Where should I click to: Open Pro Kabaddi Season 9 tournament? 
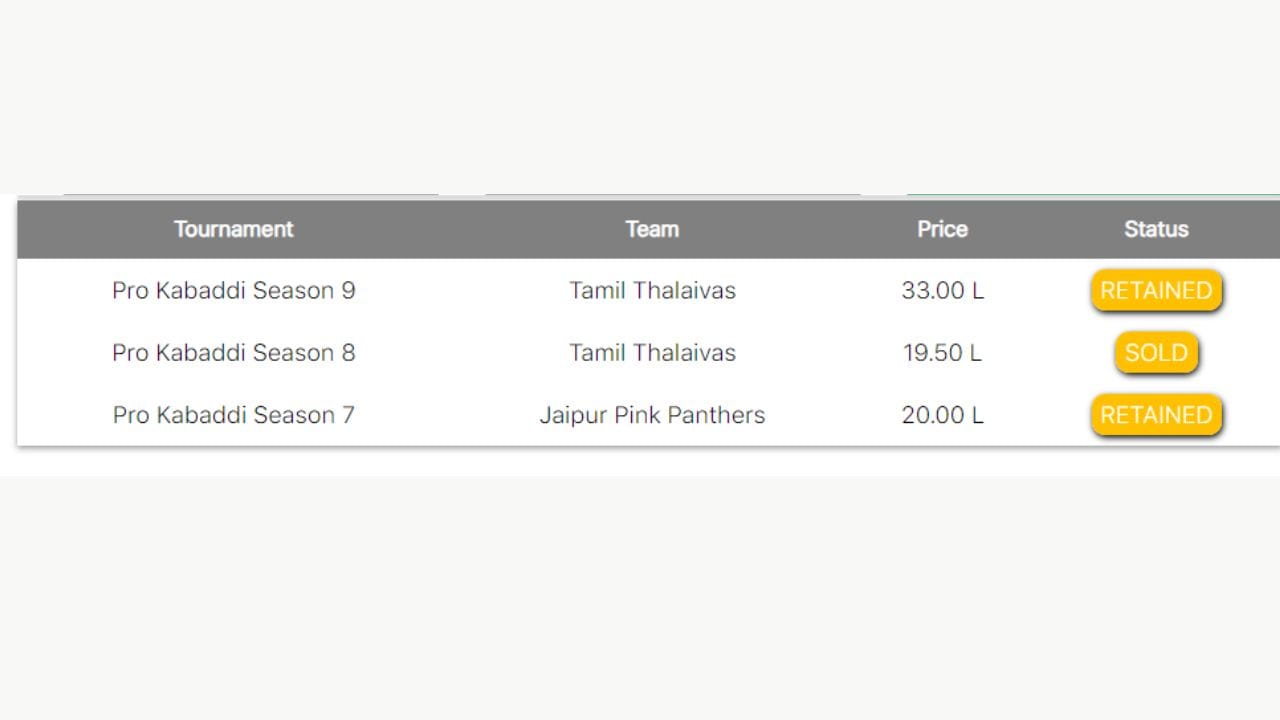click(x=233, y=291)
